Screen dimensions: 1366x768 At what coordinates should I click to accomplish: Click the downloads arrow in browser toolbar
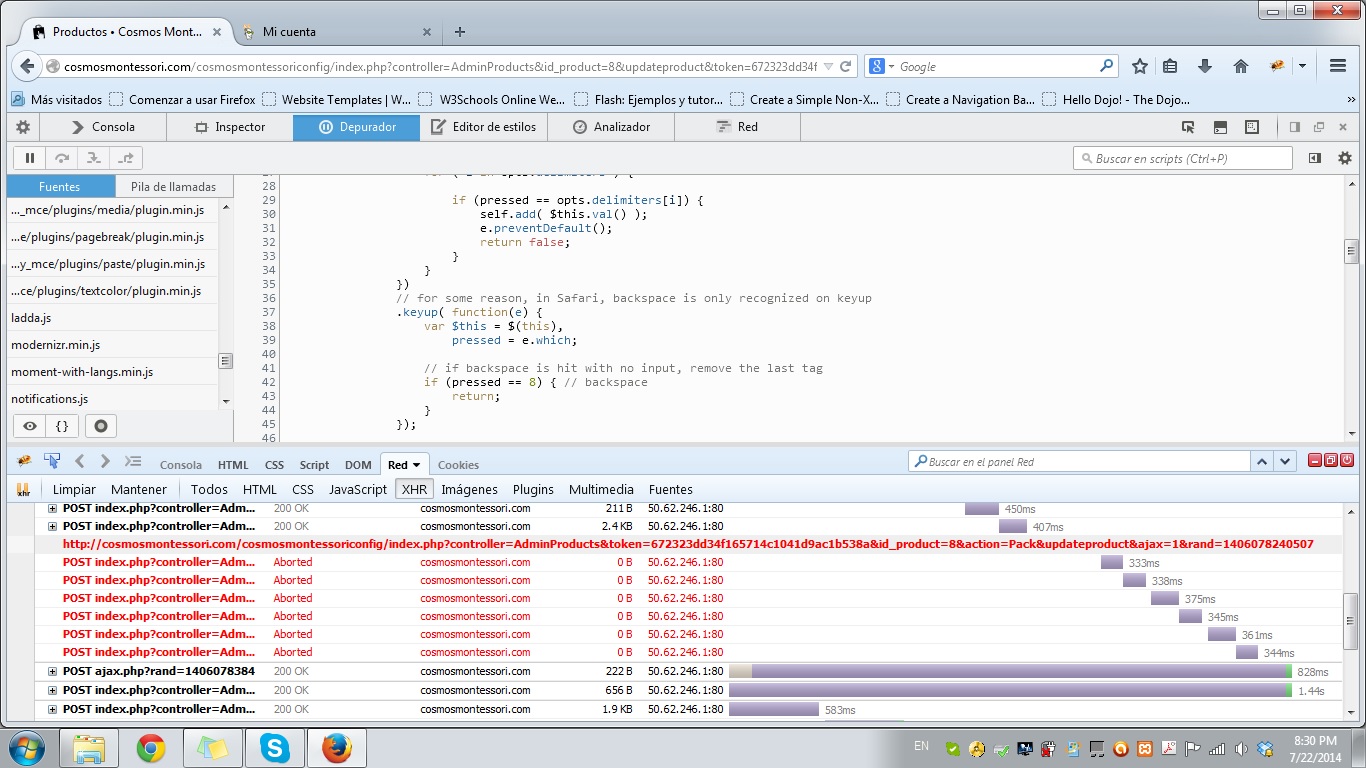click(x=1205, y=66)
